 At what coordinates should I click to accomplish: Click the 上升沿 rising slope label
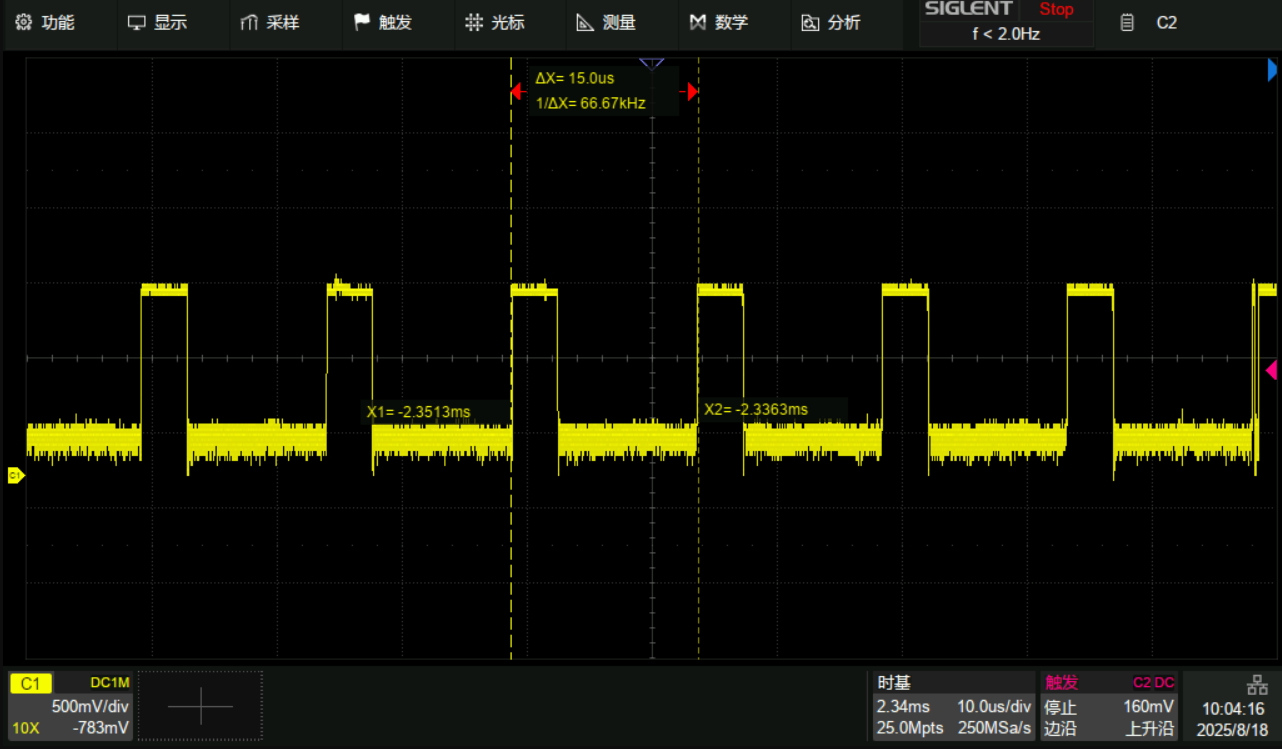[x=1150, y=728]
